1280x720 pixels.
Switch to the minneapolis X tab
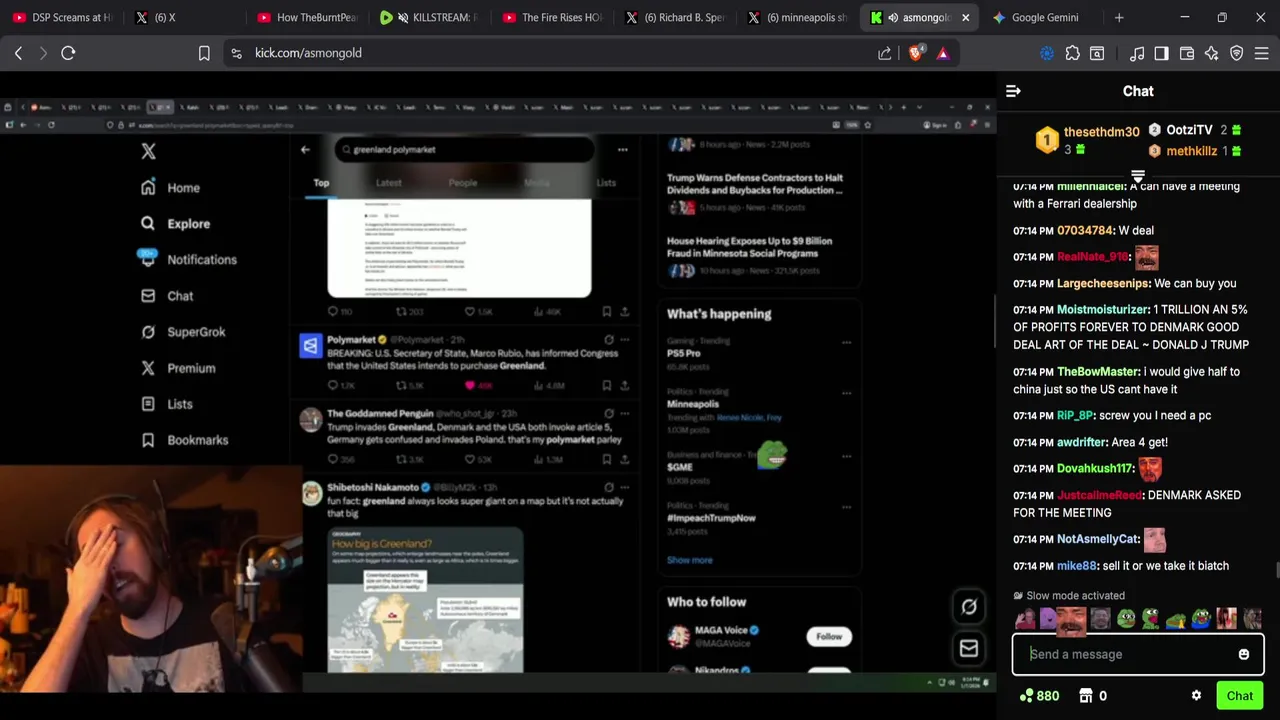pyautogui.click(x=797, y=17)
